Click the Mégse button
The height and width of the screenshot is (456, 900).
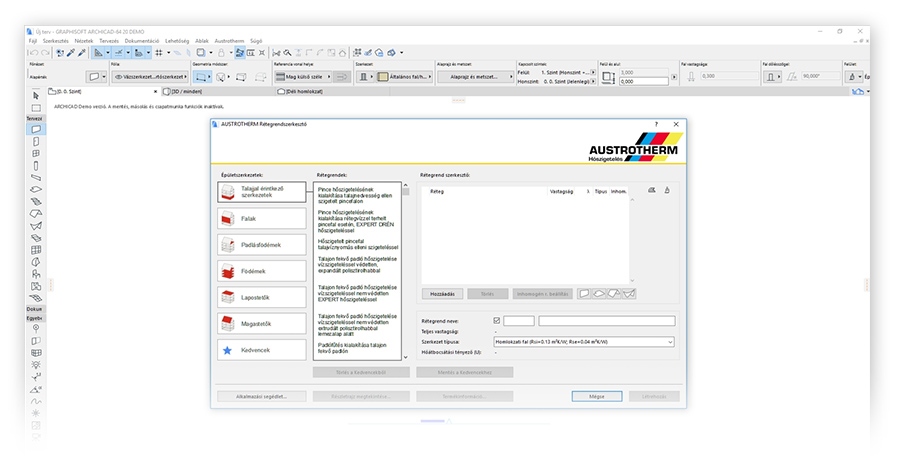coord(597,396)
